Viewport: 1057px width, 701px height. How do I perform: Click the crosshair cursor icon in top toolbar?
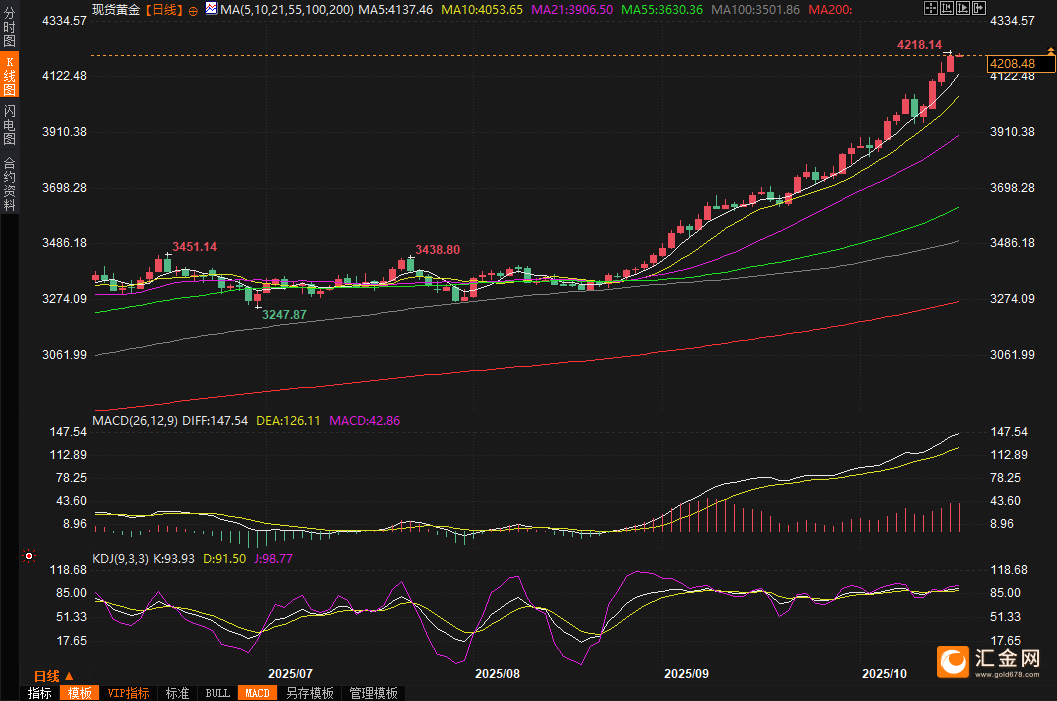tap(931, 8)
